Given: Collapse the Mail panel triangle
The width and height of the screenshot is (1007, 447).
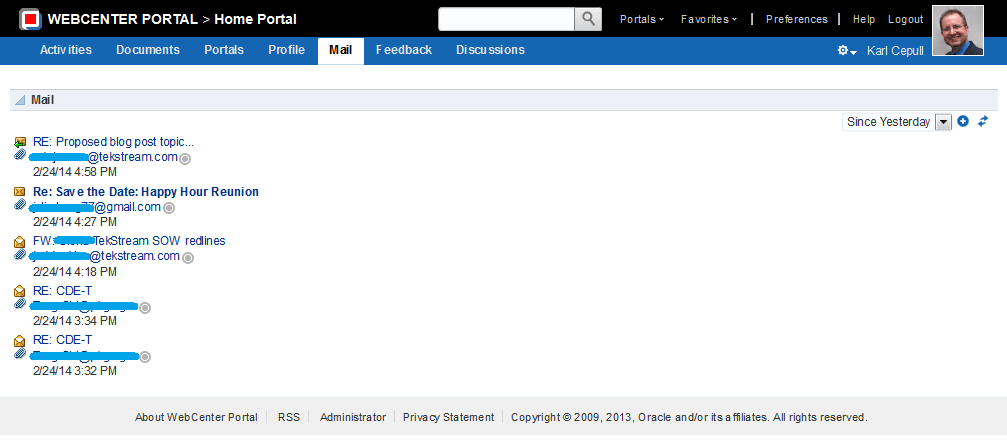Looking at the screenshot, I should (x=20, y=100).
